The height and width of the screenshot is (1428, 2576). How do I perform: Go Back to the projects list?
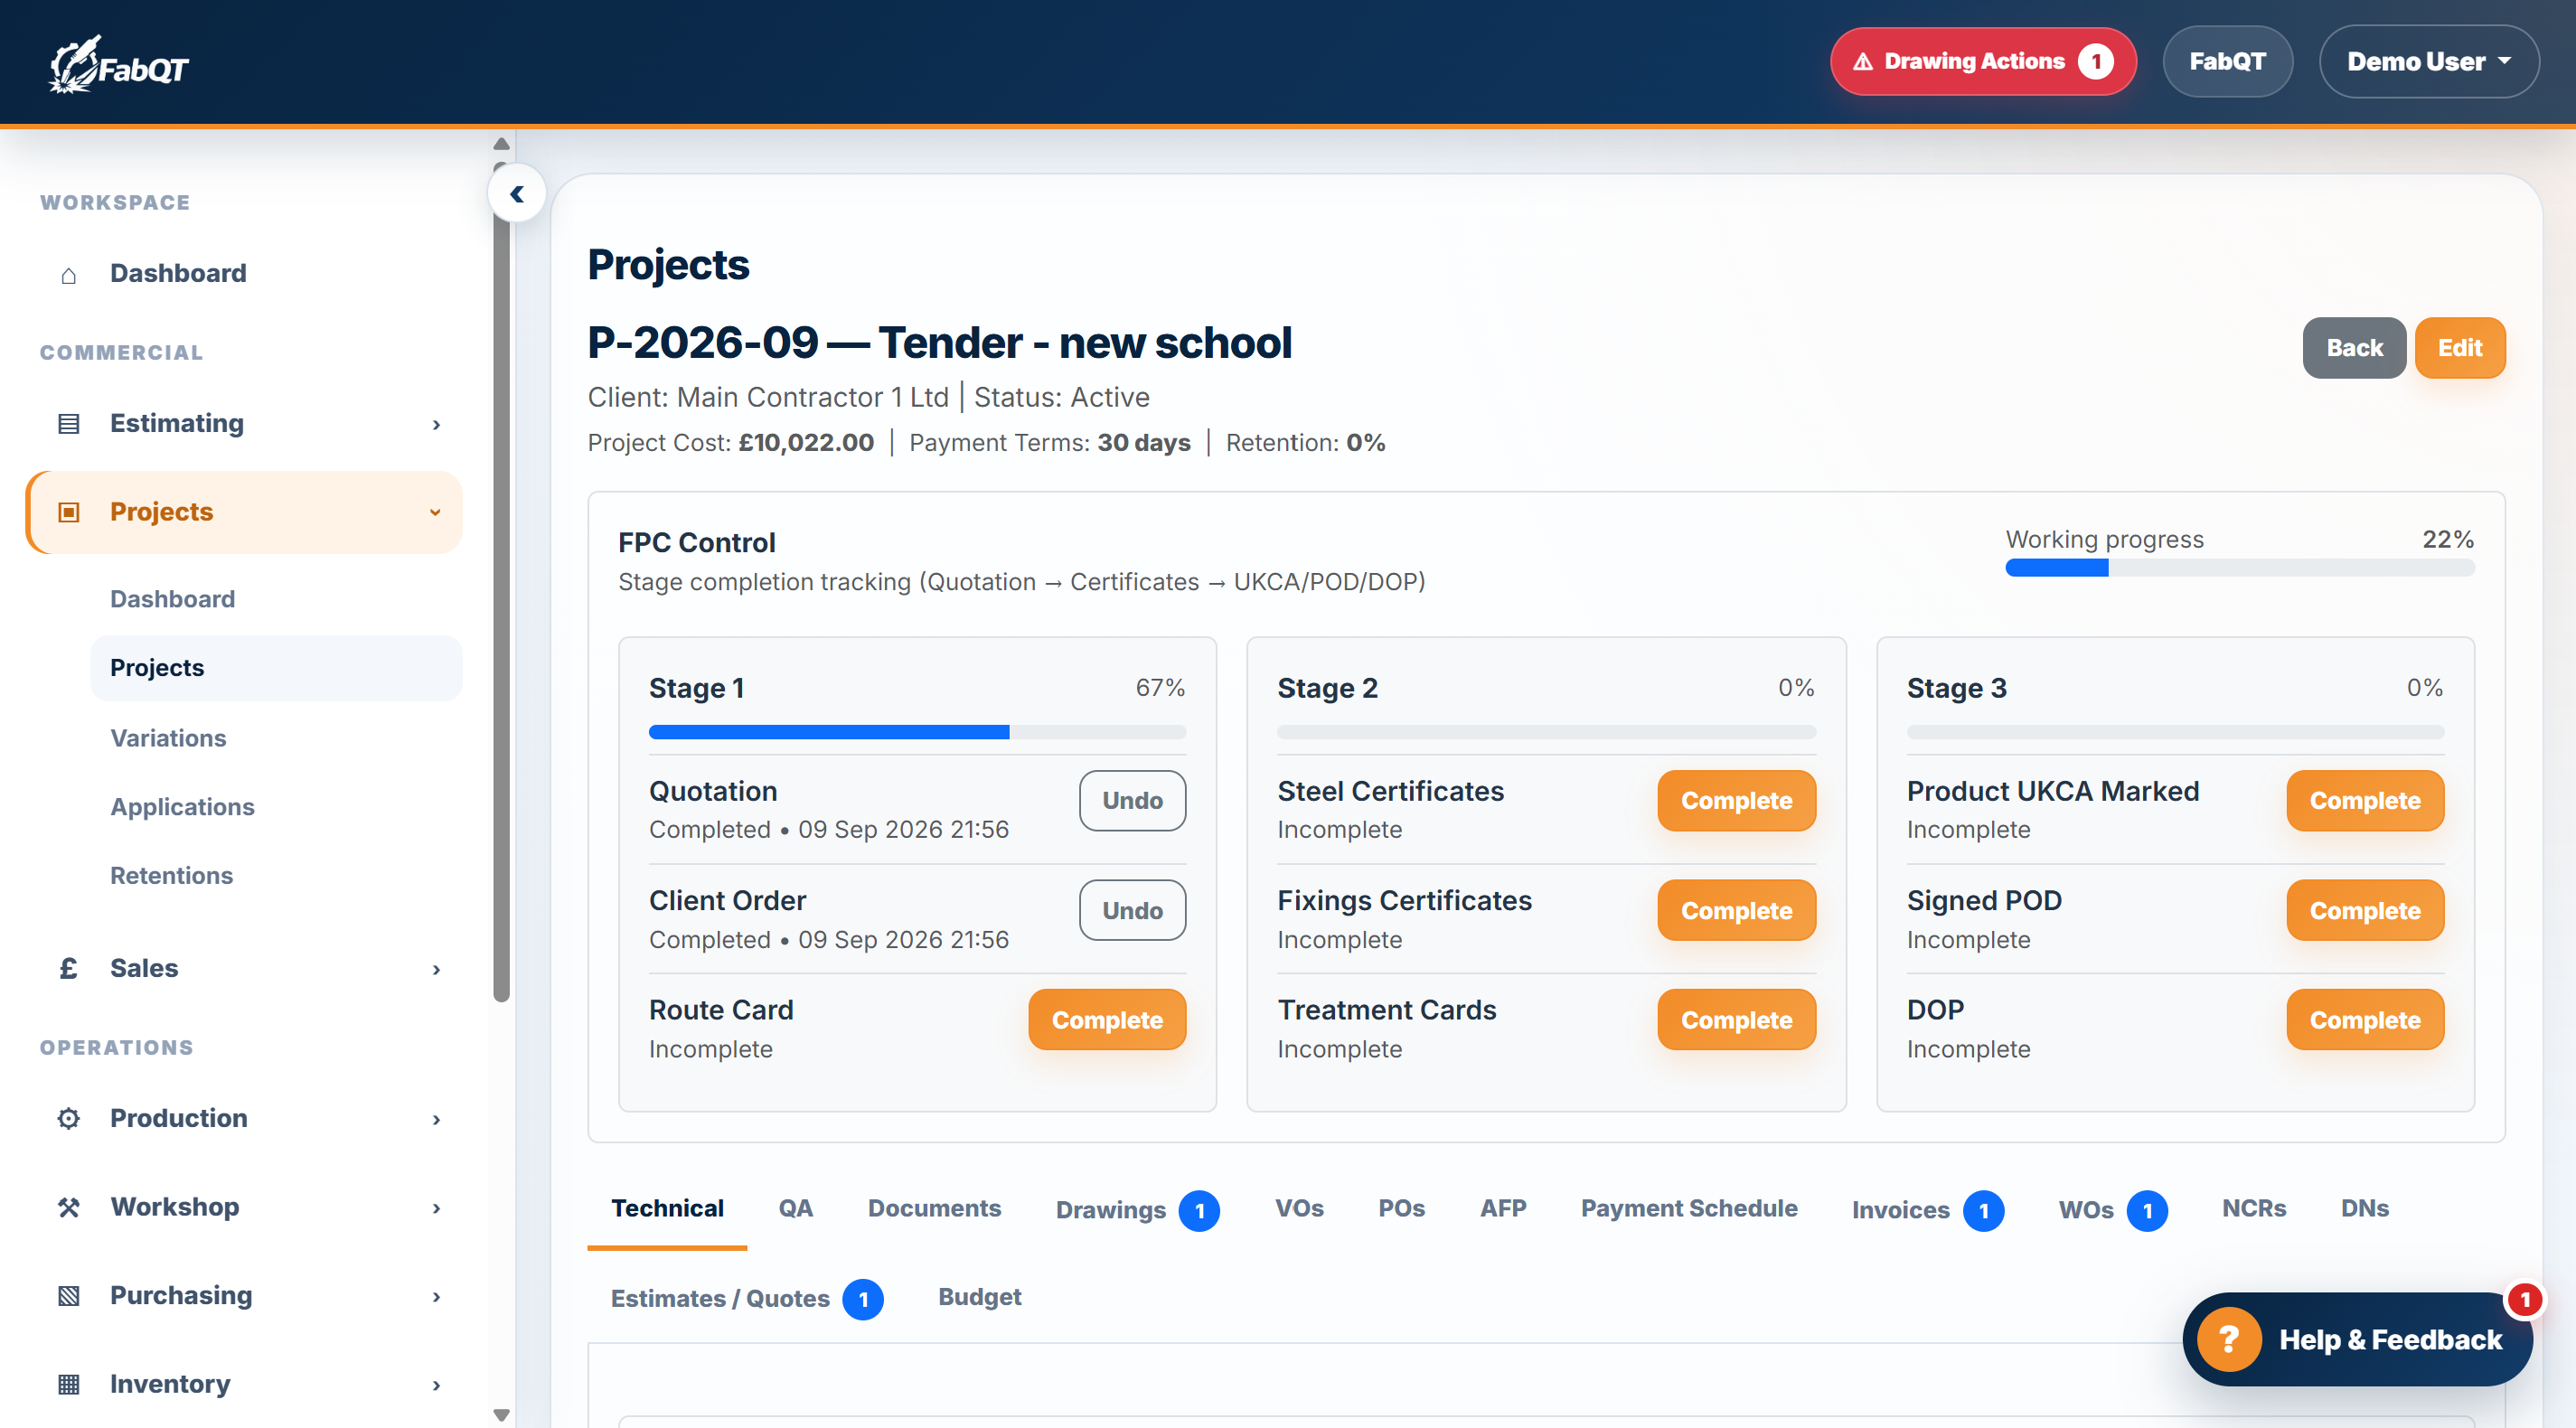click(2353, 348)
